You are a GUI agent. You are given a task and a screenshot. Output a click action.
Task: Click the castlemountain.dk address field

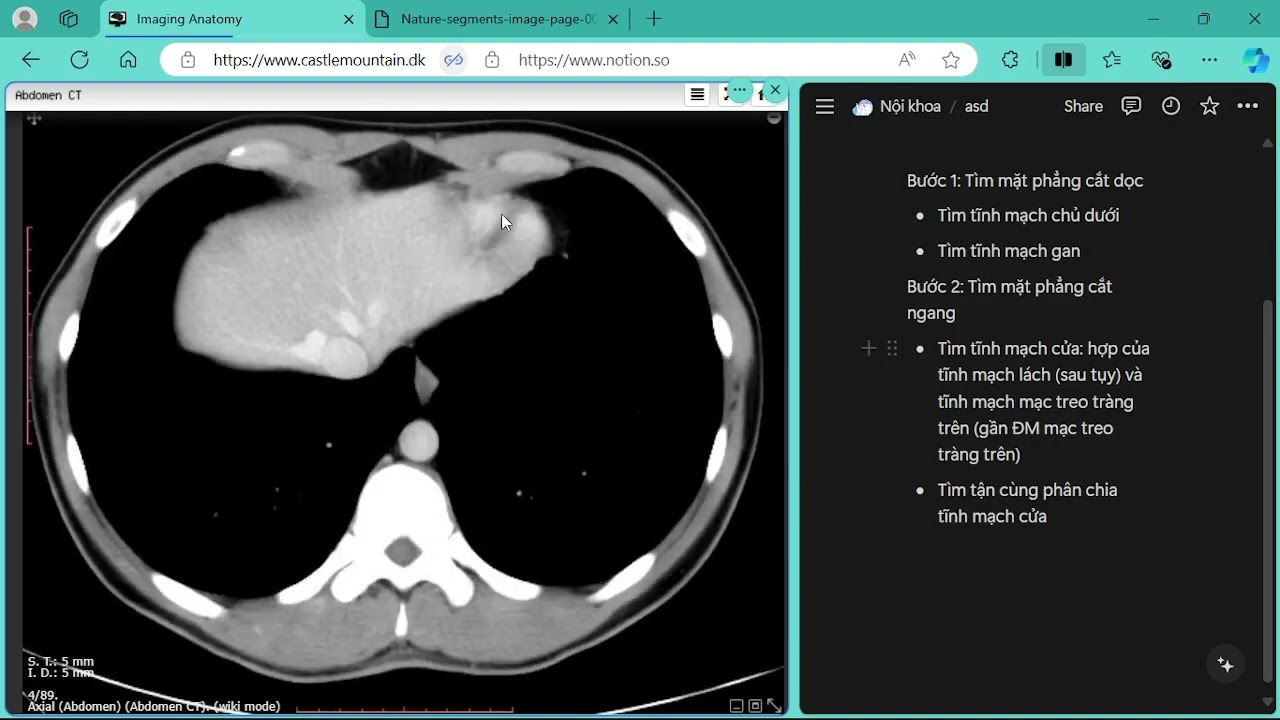pos(319,60)
